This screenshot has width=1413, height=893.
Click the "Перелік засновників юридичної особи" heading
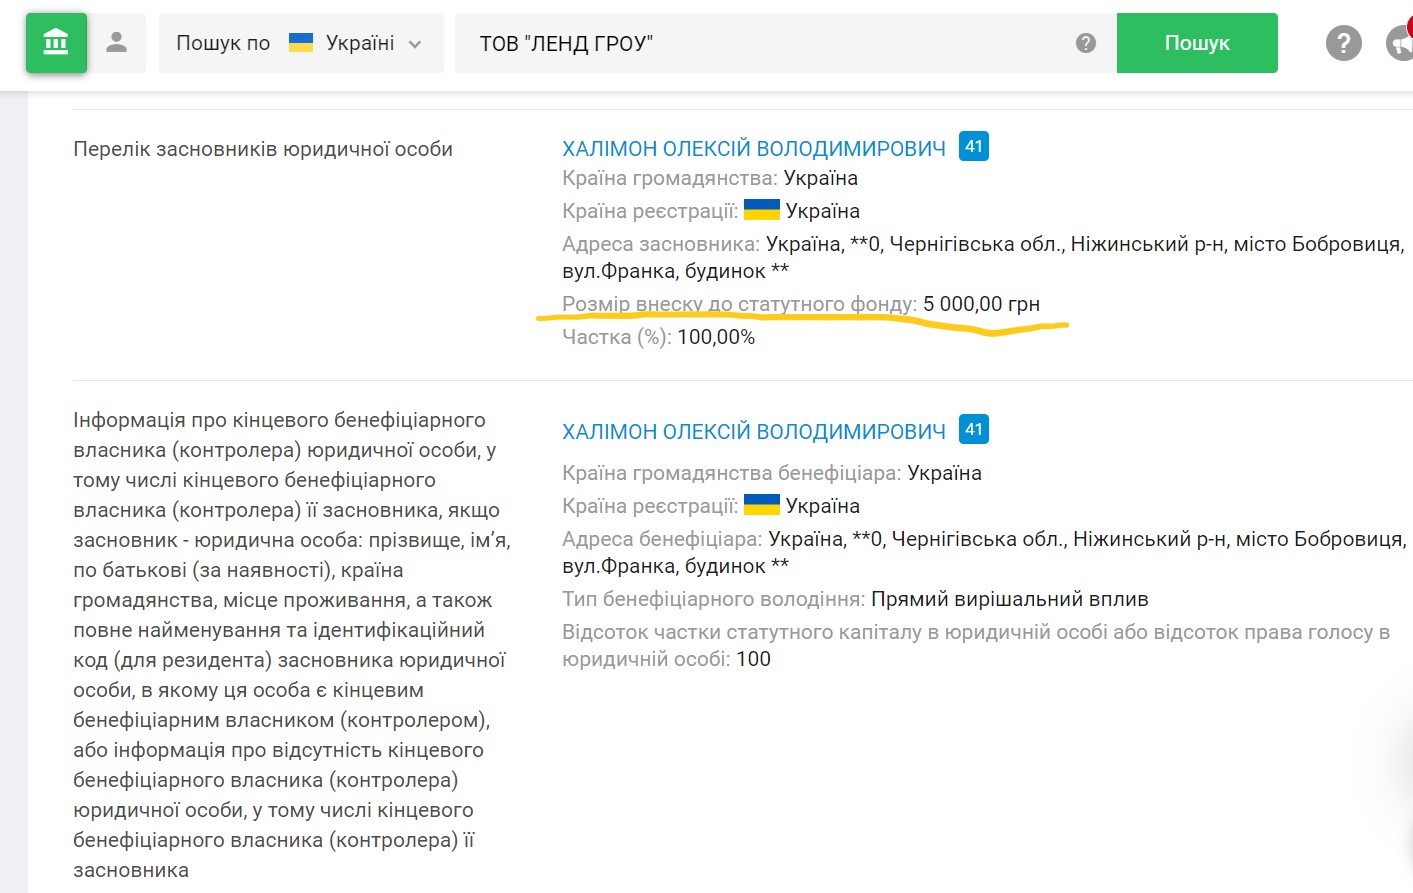263,149
